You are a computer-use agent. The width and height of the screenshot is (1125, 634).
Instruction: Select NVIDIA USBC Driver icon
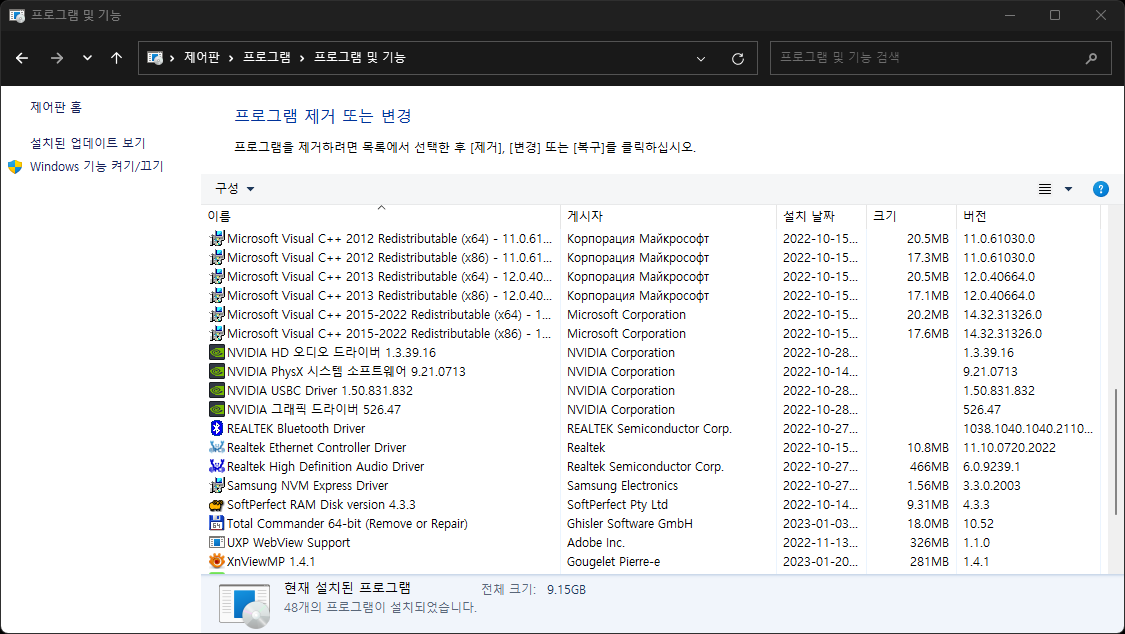coord(217,391)
